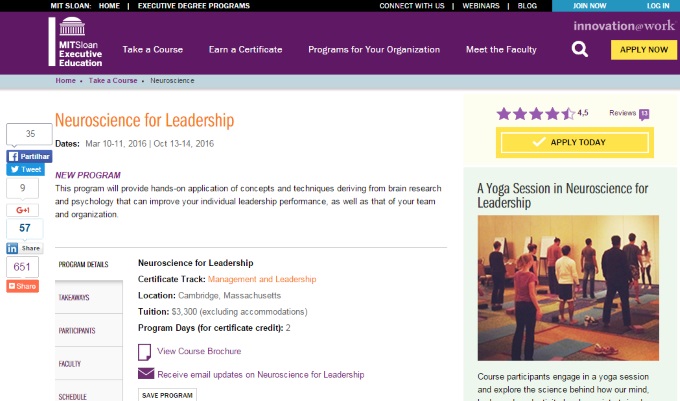Click the yellow Apply Today button
Image resolution: width=680 pixels, height=401 pixels.
(574, 143)
